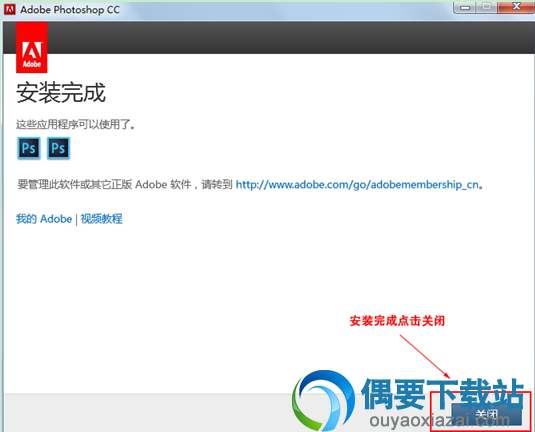
Task: Click the Adobe Photoshop CC window title text
Action: 70,10
